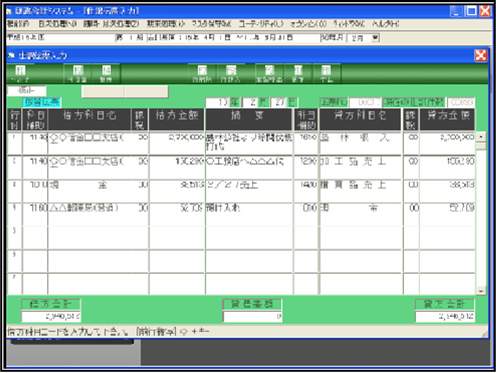The width and height of the screenshot is (496, 373).
Task: Click the ヘルプ icon in the green toolbar
Action: [20, 74]
